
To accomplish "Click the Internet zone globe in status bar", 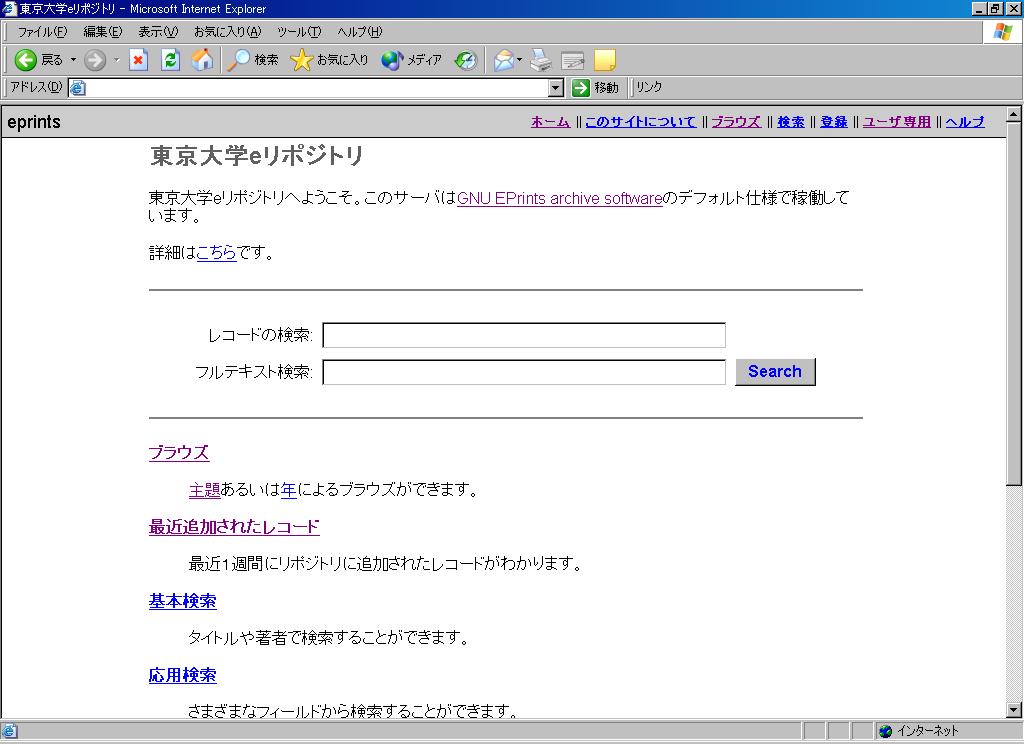I will [x=886, y=731].
